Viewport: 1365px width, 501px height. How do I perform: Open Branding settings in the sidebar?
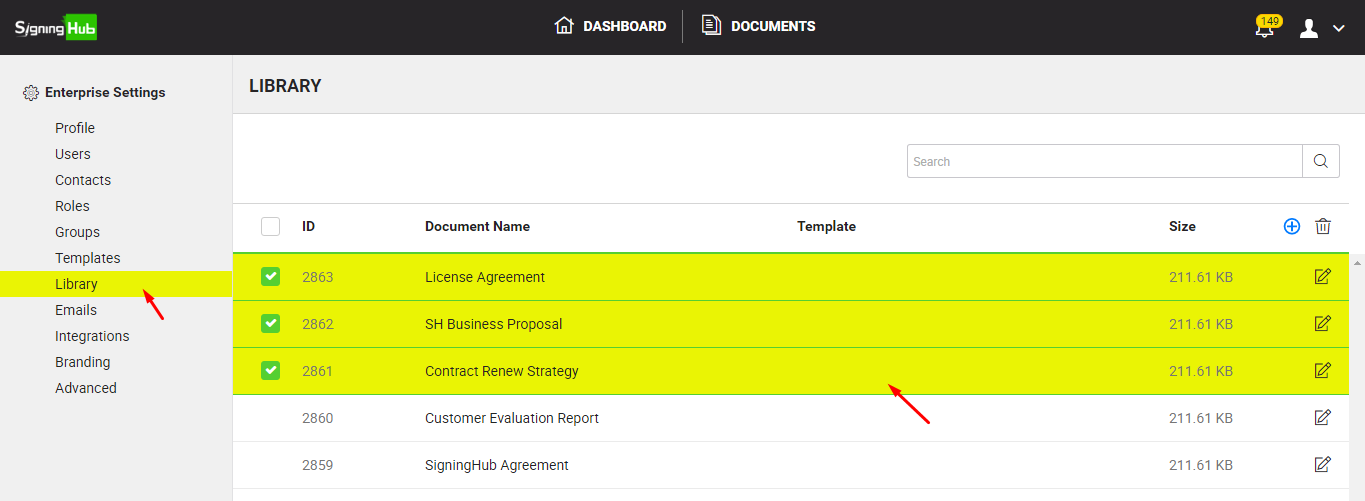pos(83,362)
